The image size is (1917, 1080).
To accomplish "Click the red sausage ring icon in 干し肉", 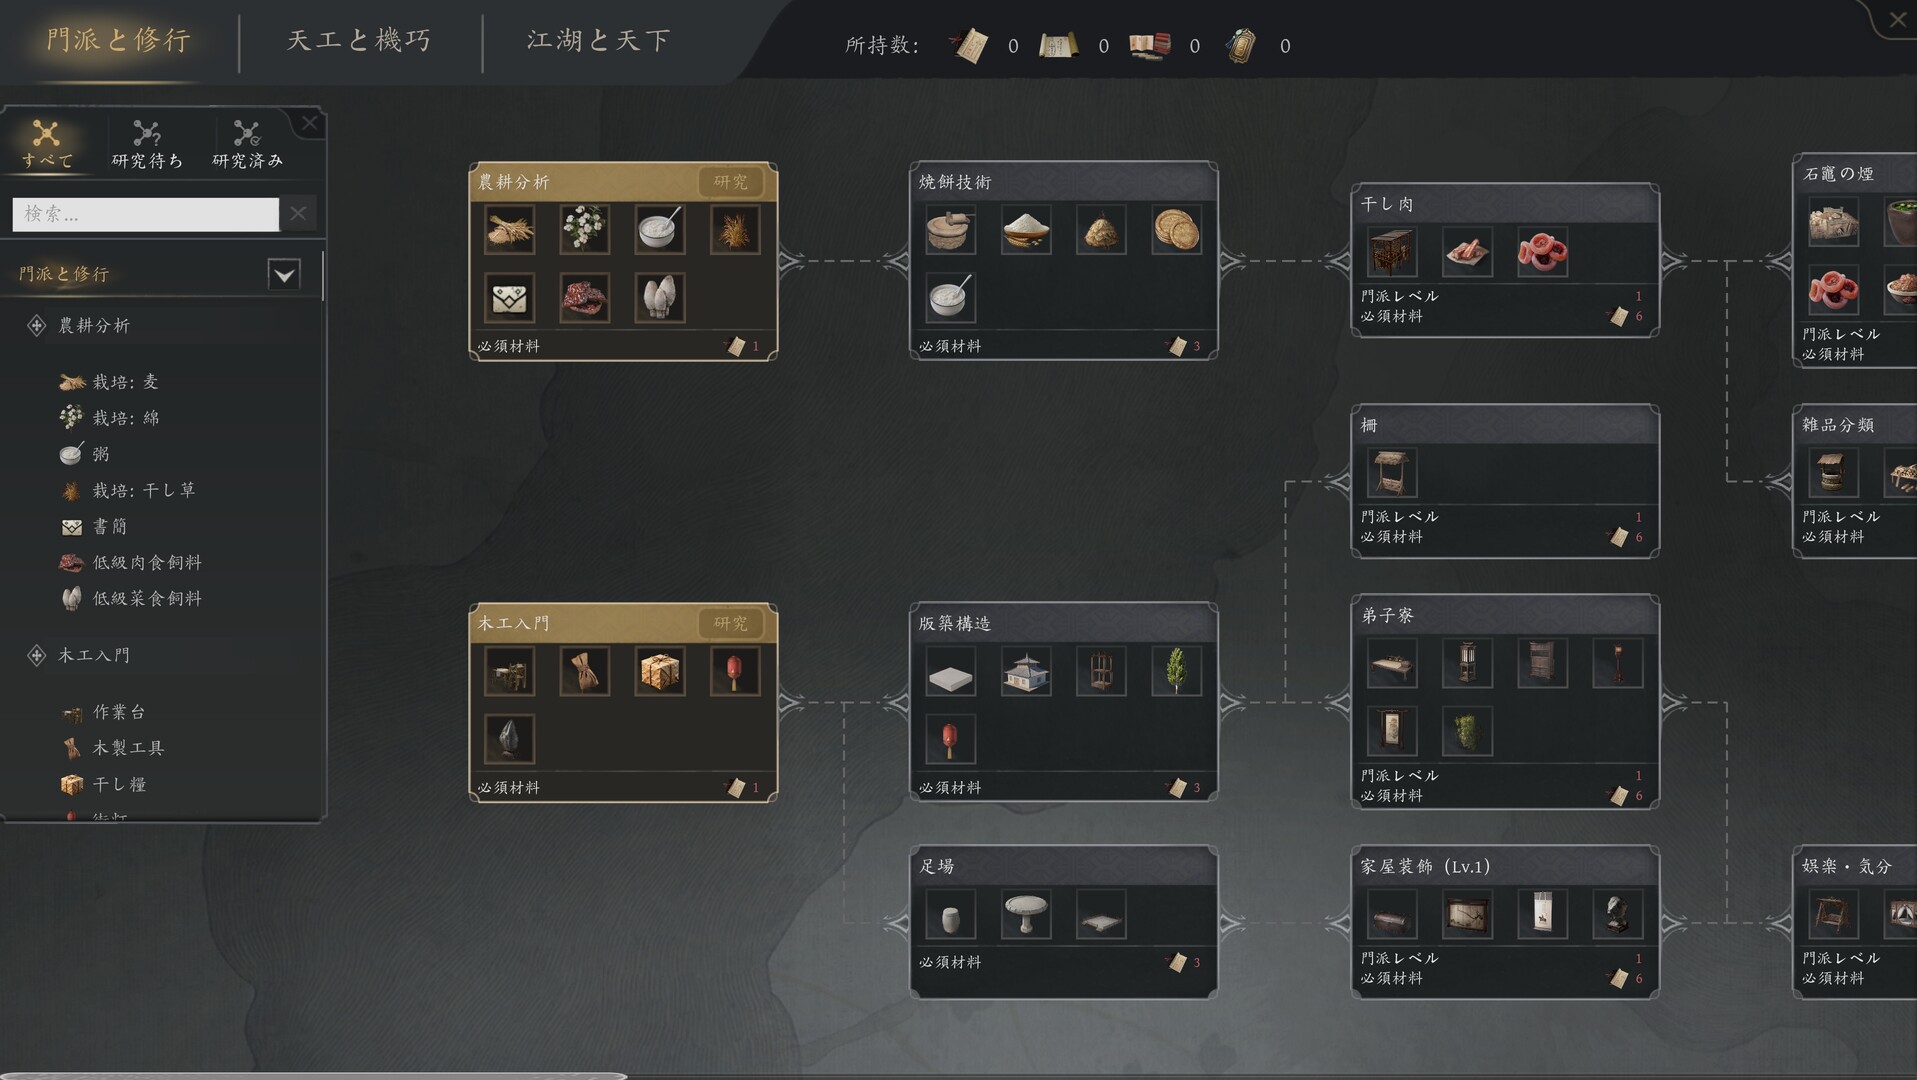I will pyautogui.click(x=1542, y=252).
